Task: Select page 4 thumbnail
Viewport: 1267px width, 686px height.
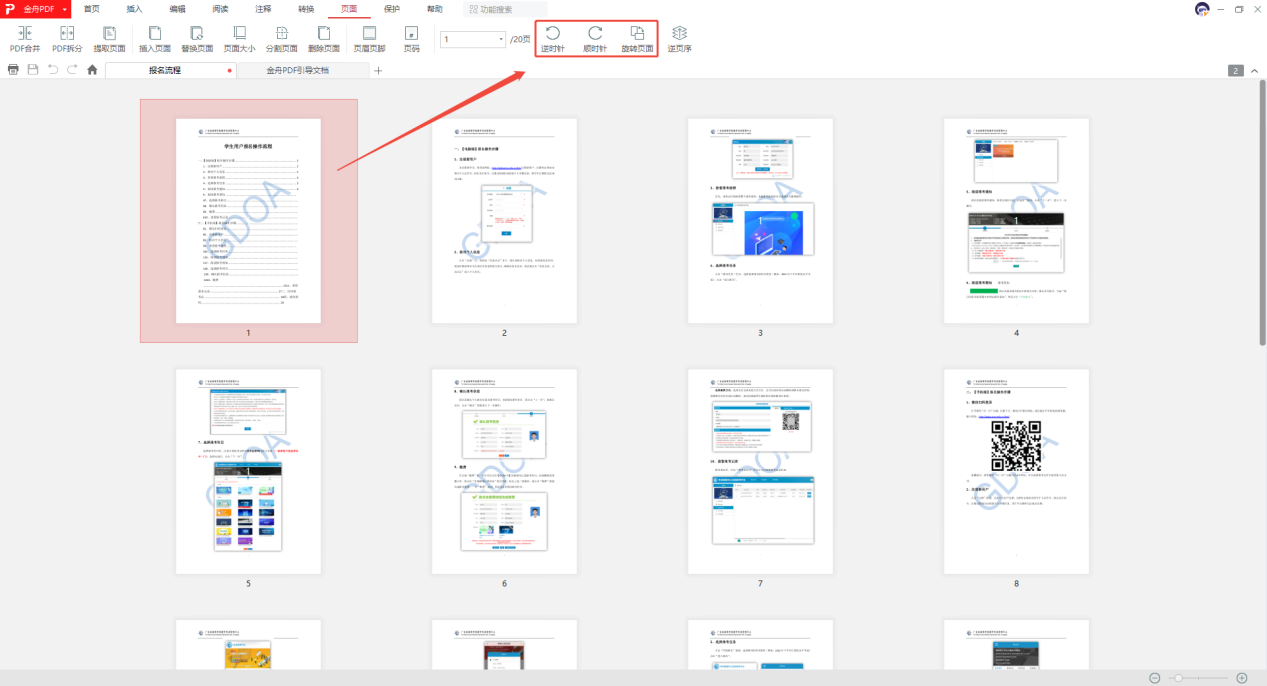Action: tap(1016, 220)
